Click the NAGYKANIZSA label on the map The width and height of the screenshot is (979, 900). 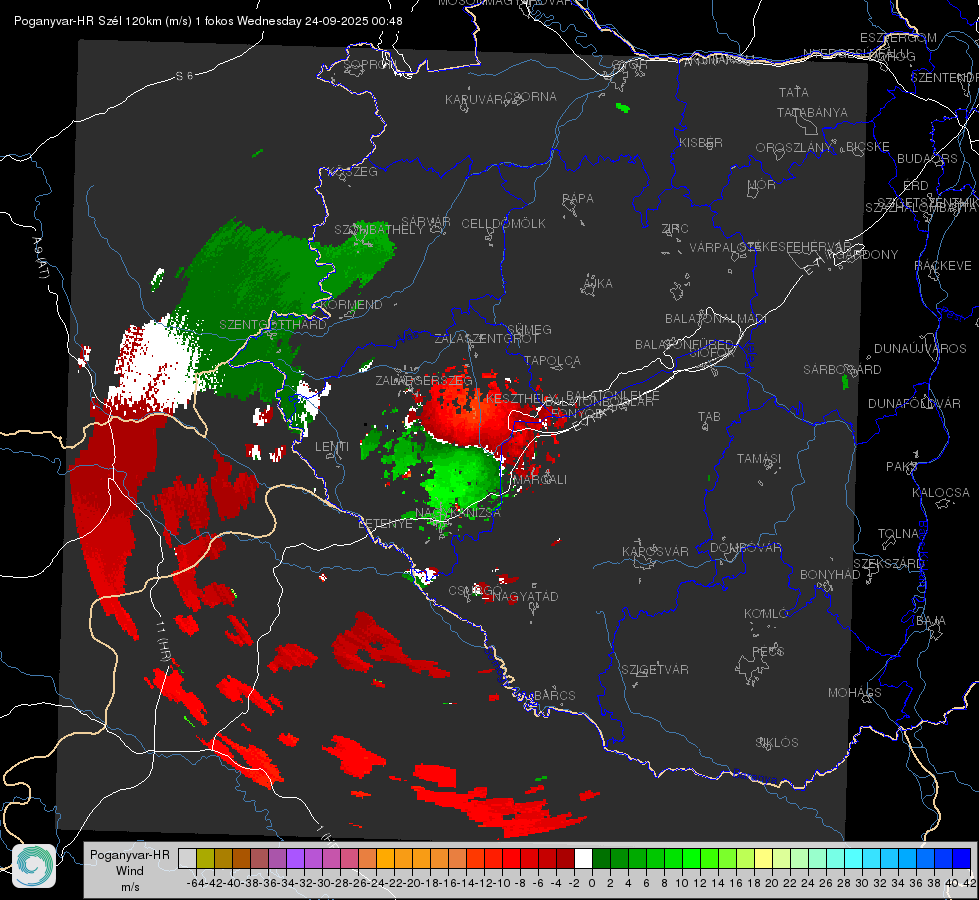458,512
